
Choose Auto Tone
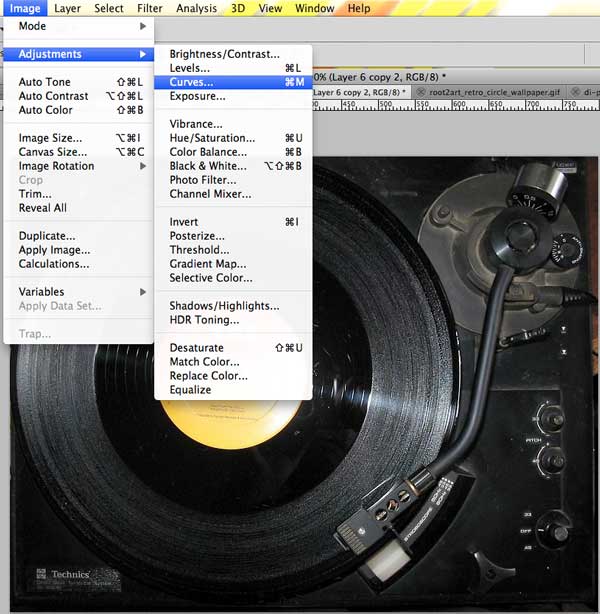[x=79, y=82]
